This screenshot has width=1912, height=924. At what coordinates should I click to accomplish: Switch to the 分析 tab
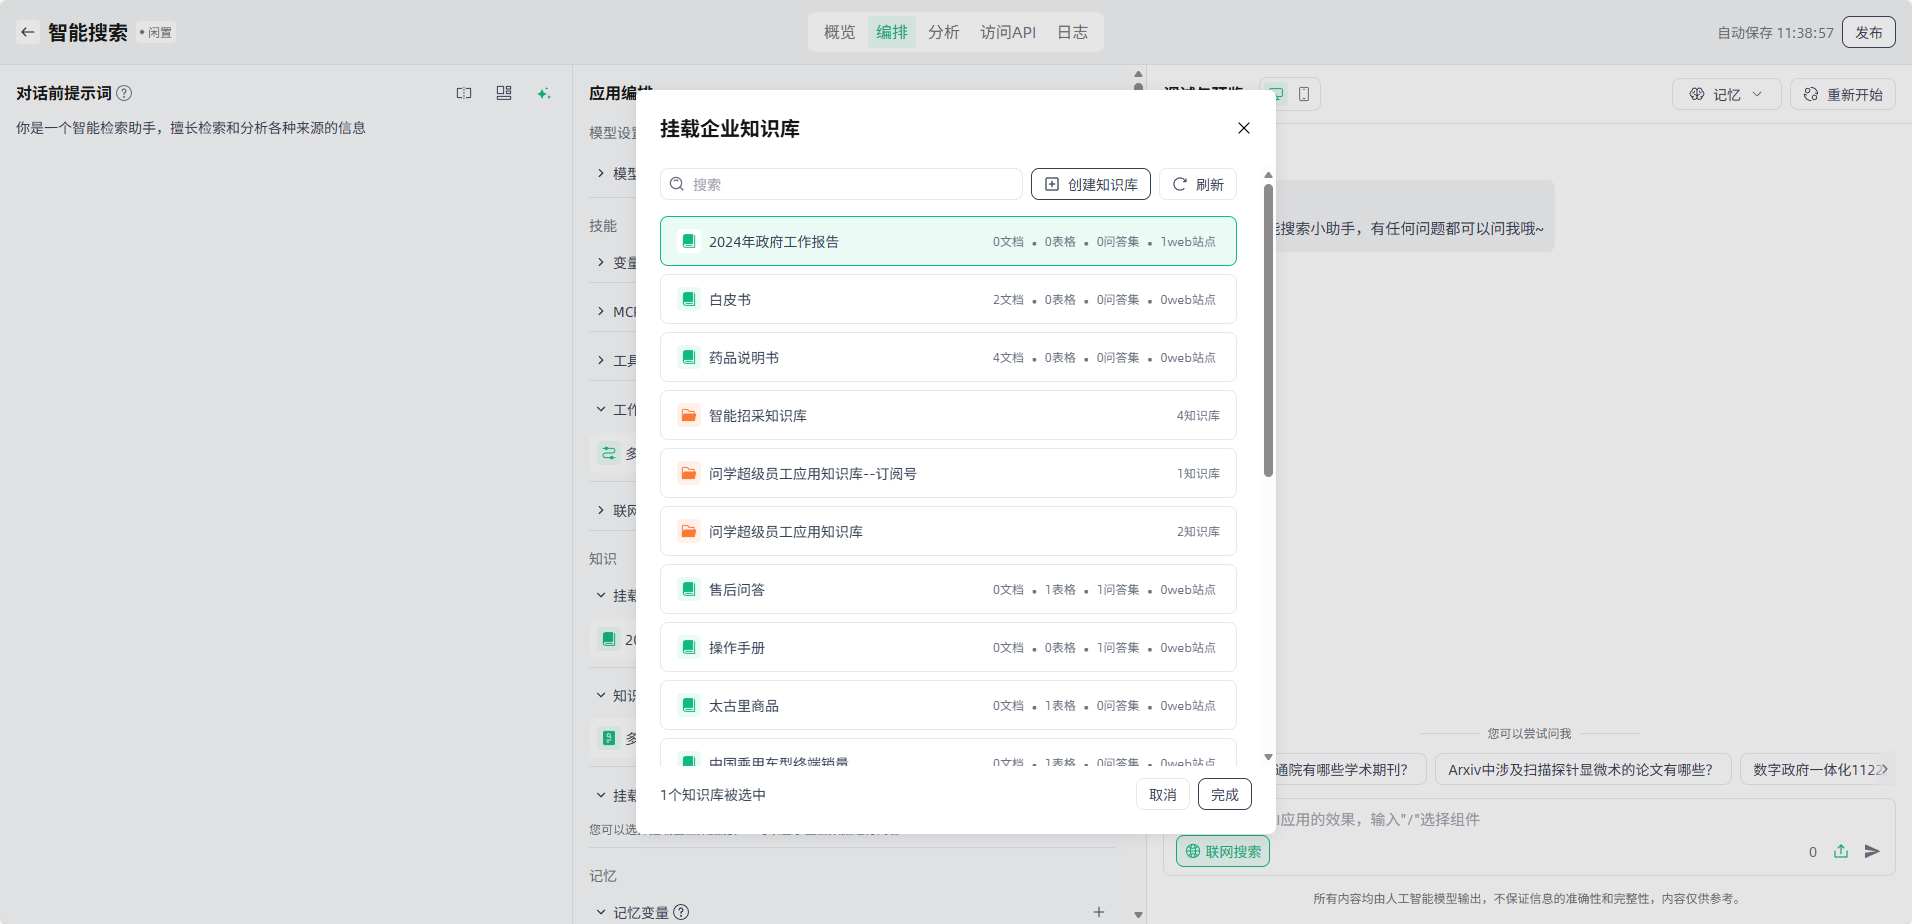point(943,32)
